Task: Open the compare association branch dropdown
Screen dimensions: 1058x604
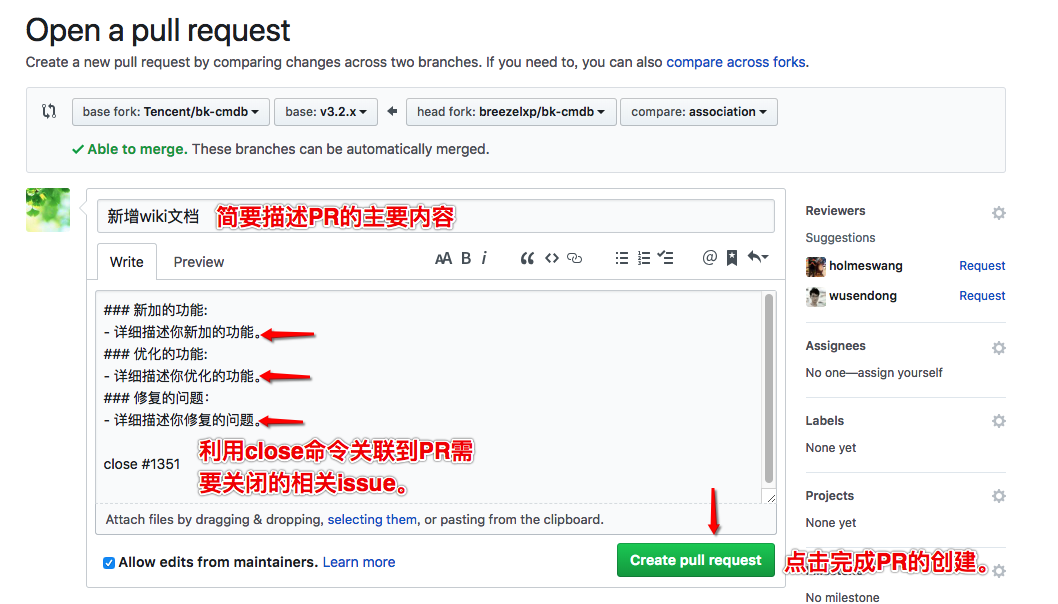Action: (x=698, y=112)
